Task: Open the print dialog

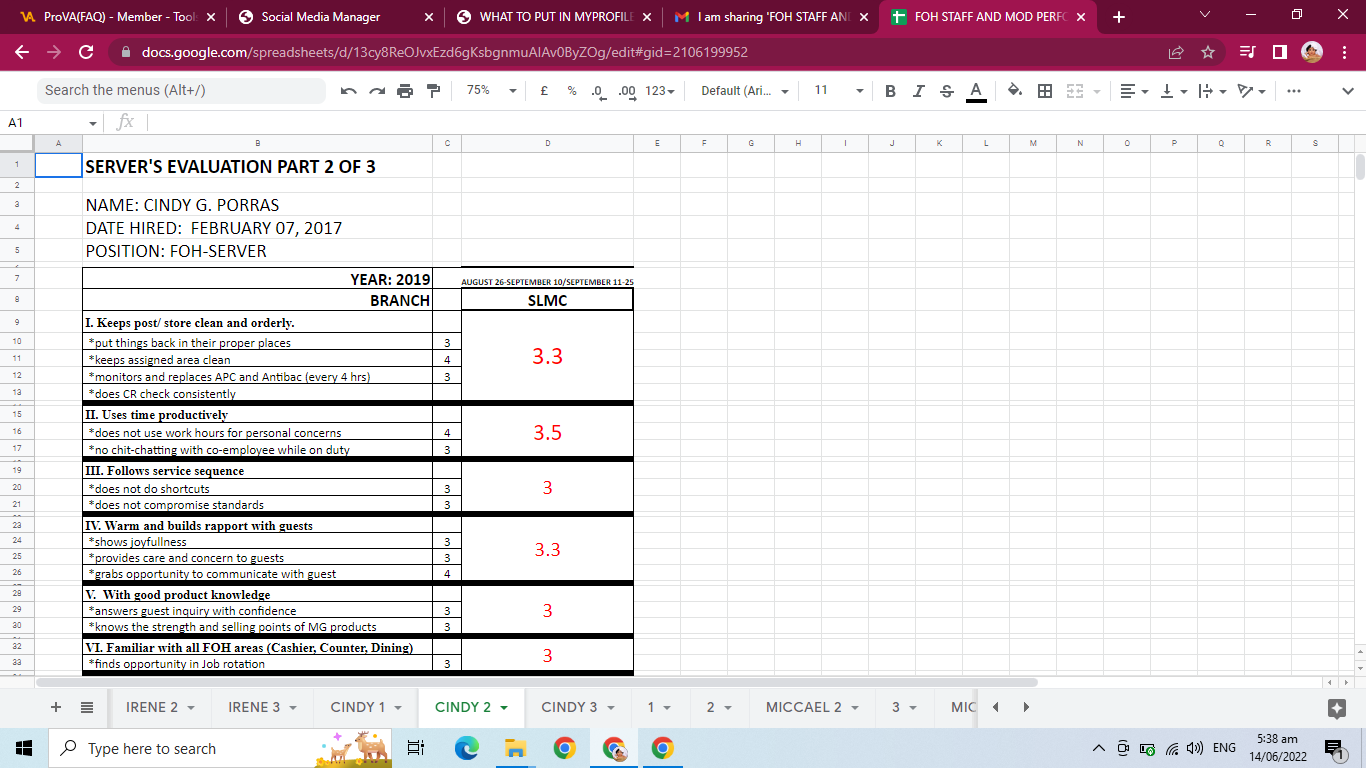Action: point(405,90)
